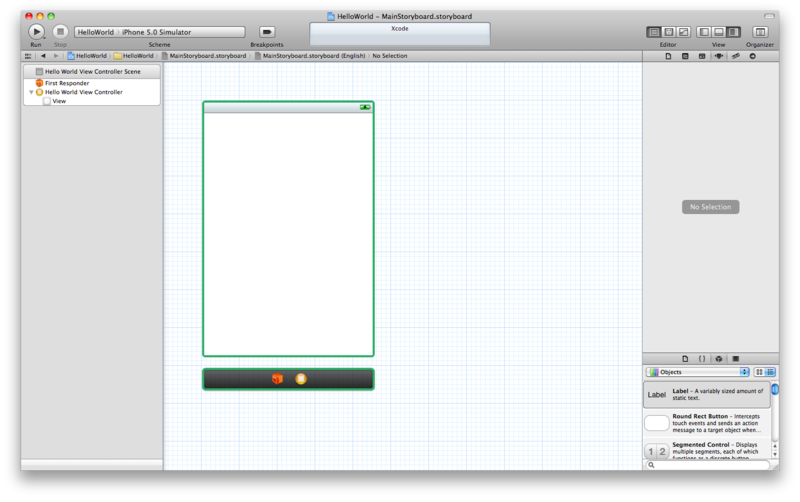Show the Object library cube icon
The height and width of the screenshot is (502, 800).
[x=719, y=359]
